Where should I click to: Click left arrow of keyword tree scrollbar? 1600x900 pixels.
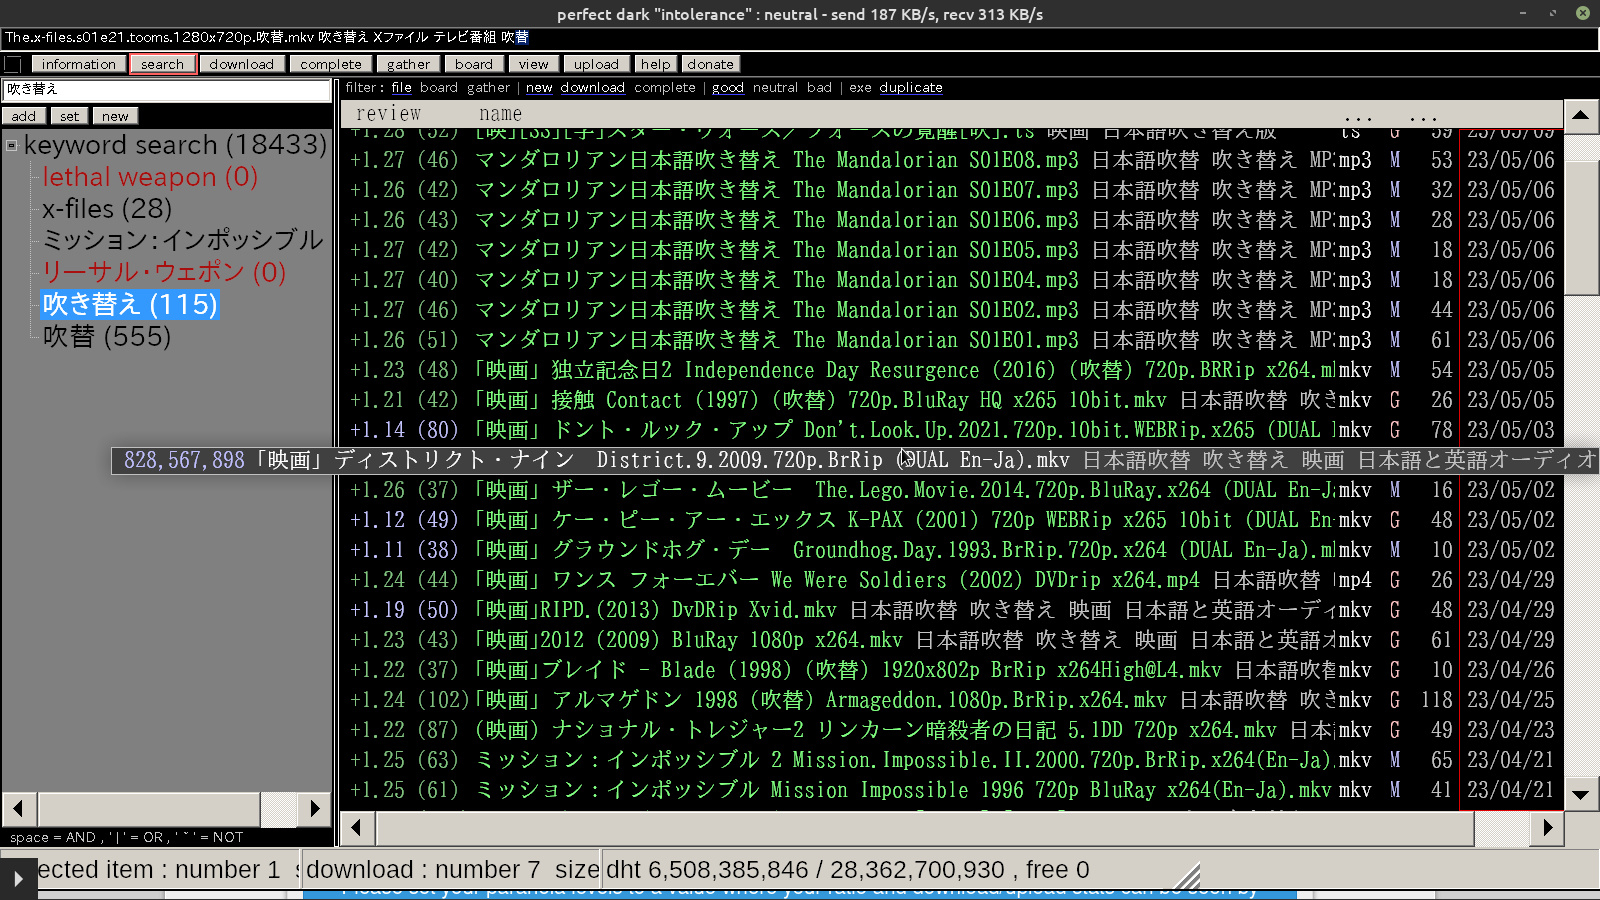tap(19, 808)
